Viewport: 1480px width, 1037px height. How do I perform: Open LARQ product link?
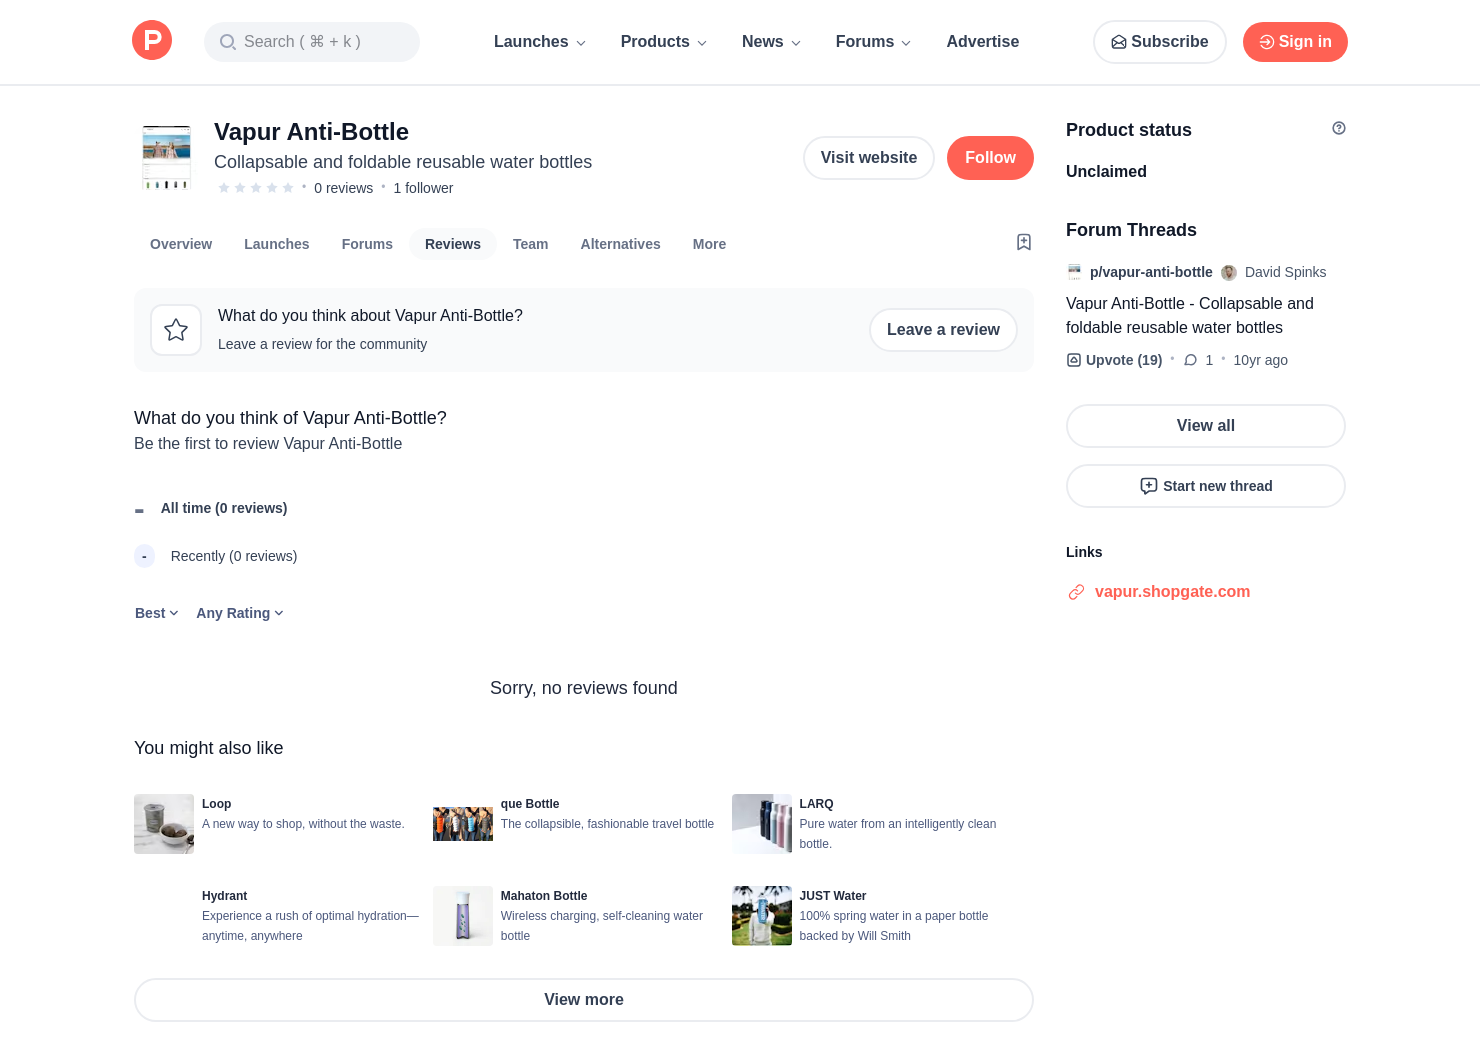[x=816, y=804]
